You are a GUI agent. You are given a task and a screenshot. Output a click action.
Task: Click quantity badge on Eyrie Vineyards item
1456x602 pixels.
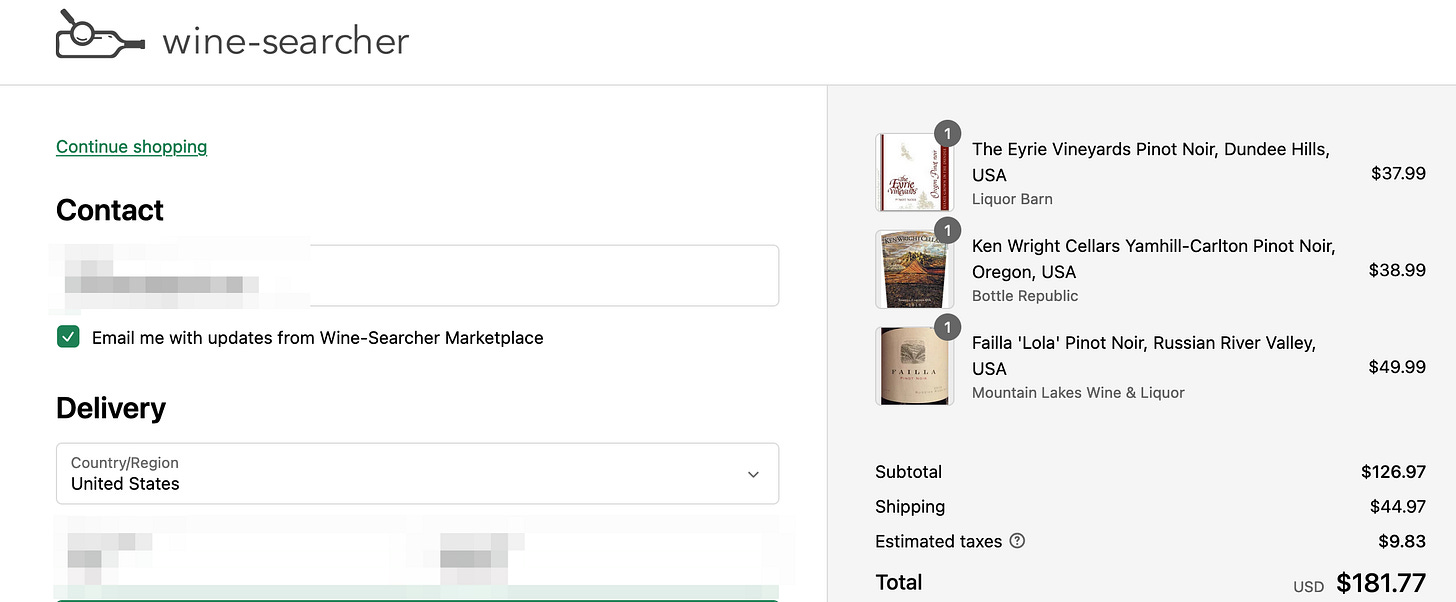pyautogui.click(x=947, y=133)
